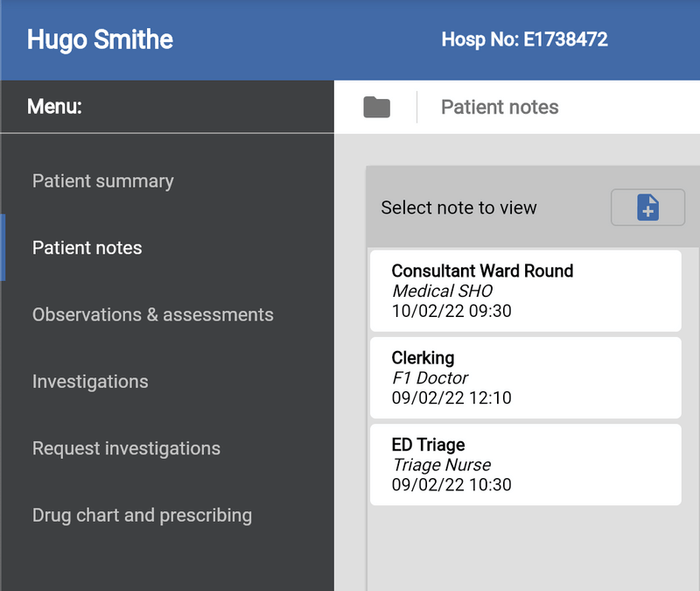The width and height of the screenshot is (700, 591).
Task: Select Patient notes in the sidebar menu
Action: 87,248
